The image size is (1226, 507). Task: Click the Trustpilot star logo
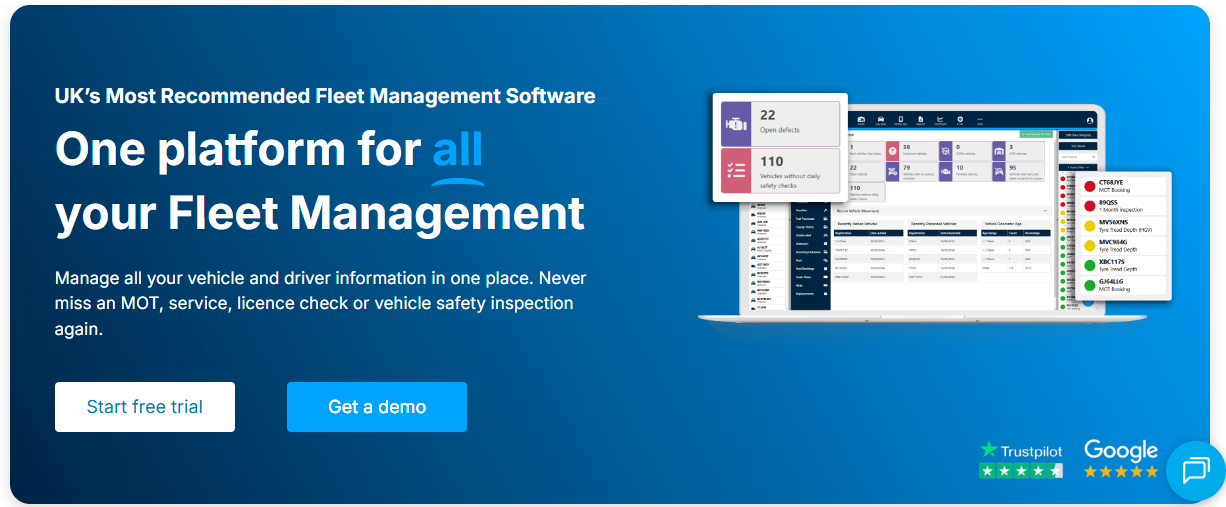[x=989, y=451]
